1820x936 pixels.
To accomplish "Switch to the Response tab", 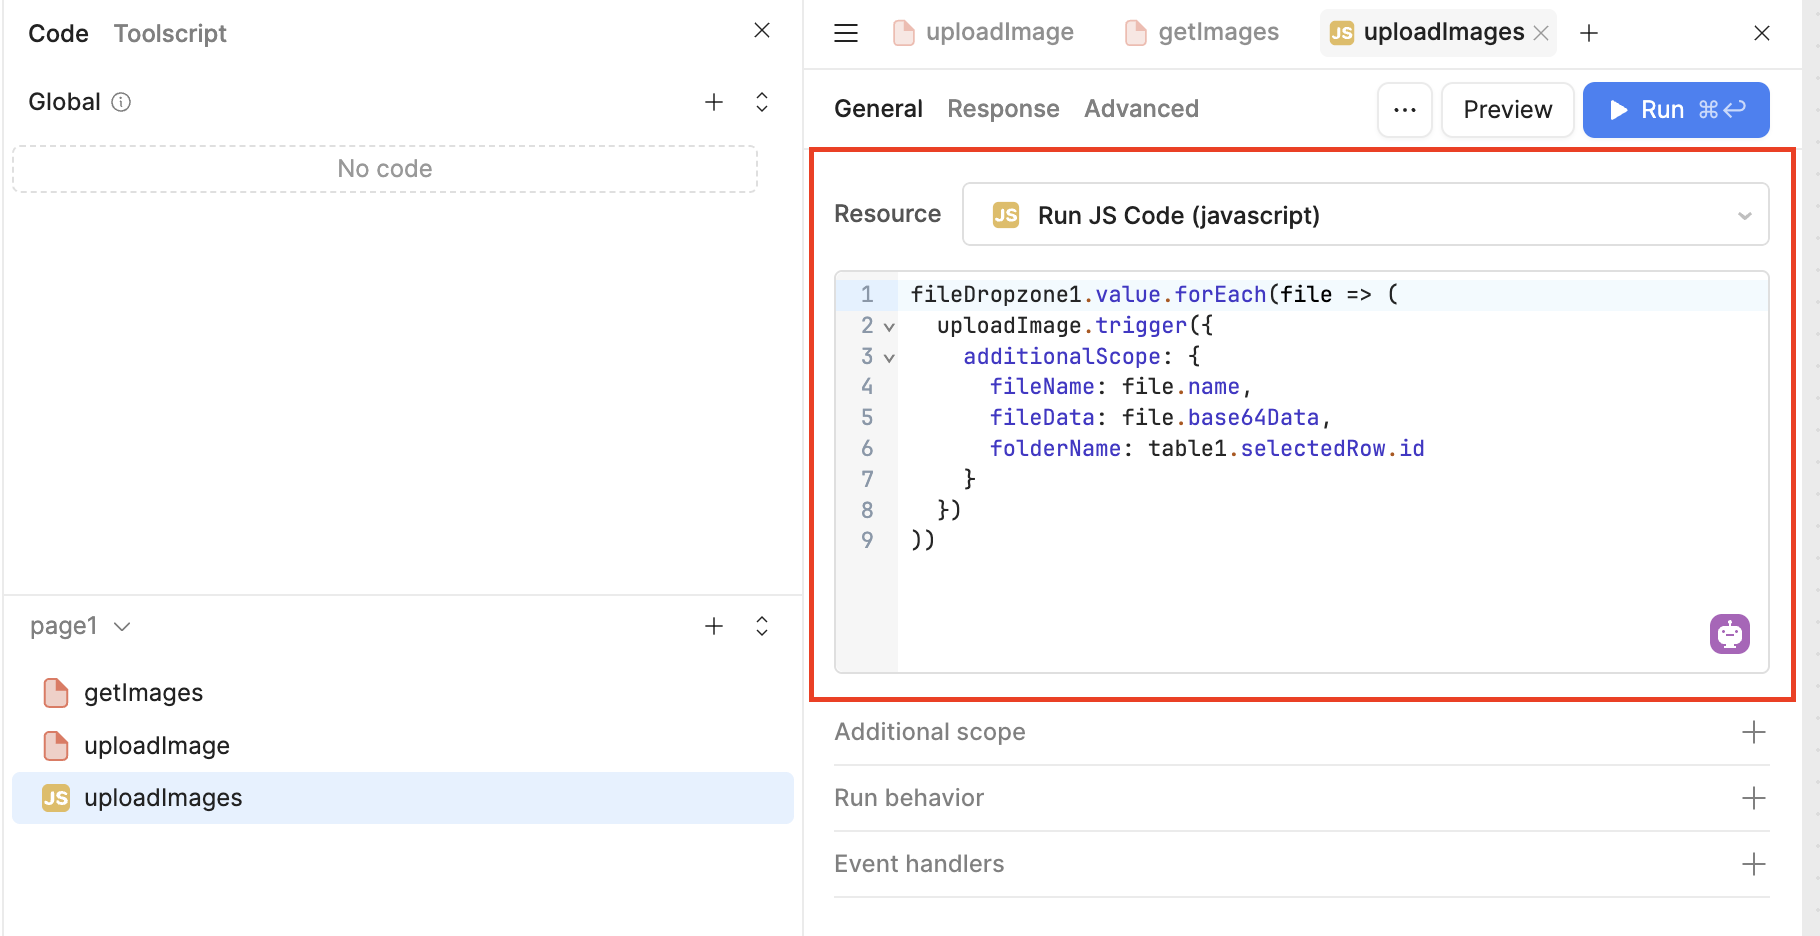I will point(1003,109).
